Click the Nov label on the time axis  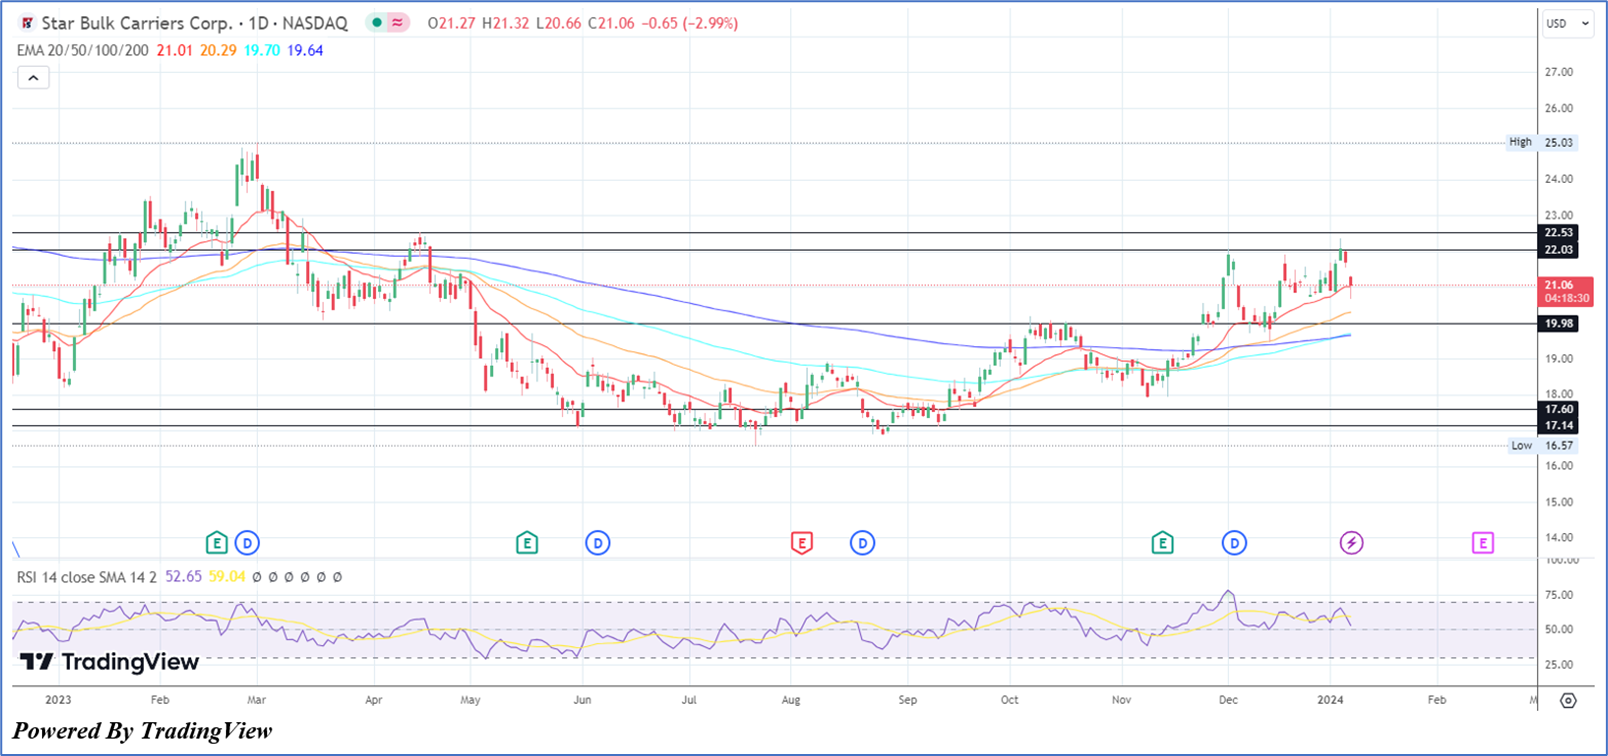(x=1121, y=700)
